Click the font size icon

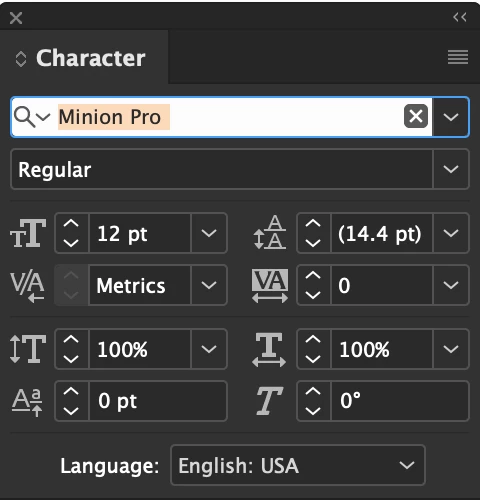click(x=28, y=233)
